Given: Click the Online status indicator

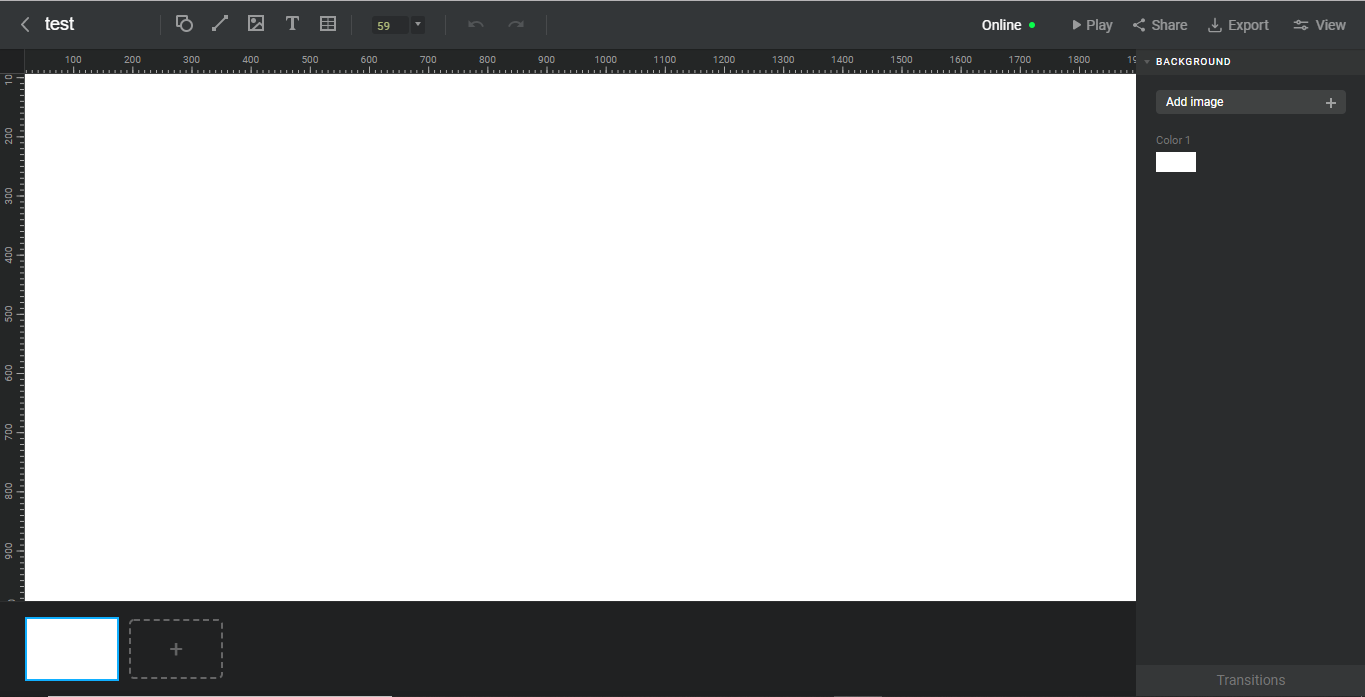Looking at the screenshot, I should [x=1009, y=25].
